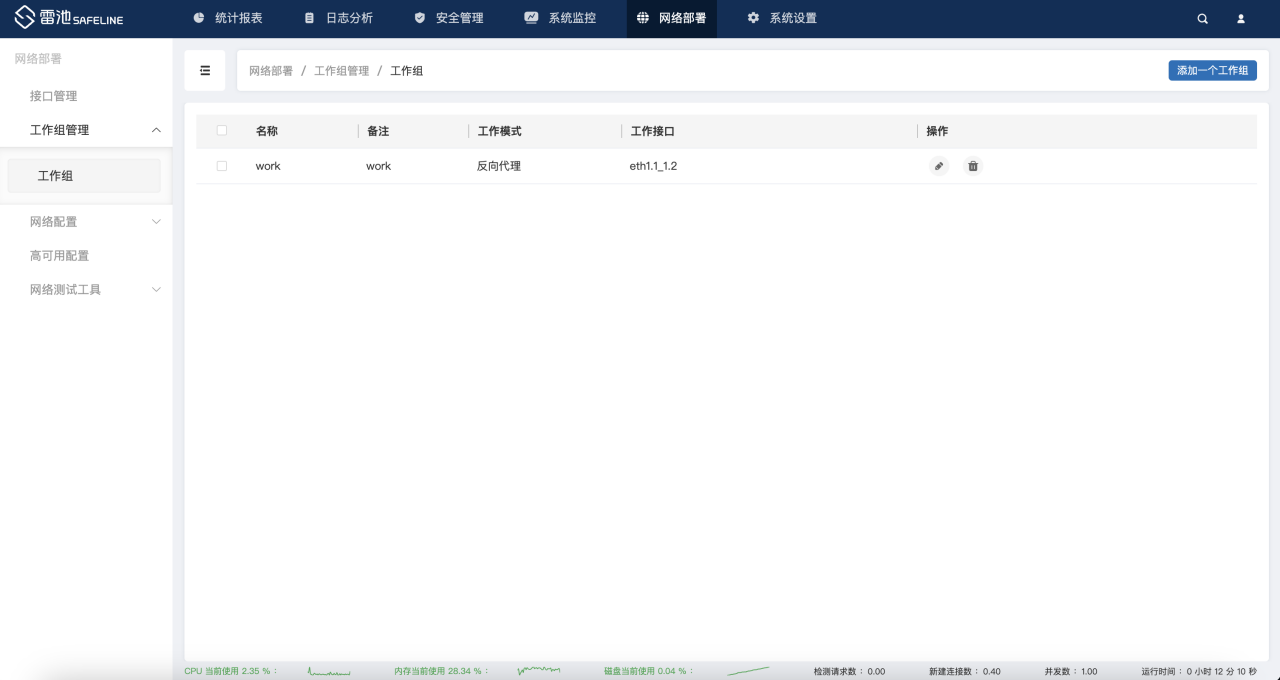Open the 统计报表 top menu

click(228, 19)
